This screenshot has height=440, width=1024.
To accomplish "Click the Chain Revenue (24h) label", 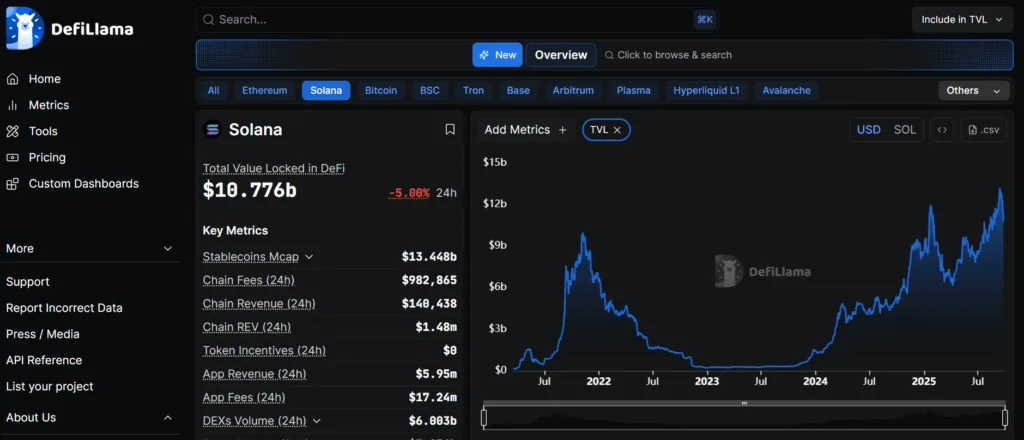I will click(259, 304).
